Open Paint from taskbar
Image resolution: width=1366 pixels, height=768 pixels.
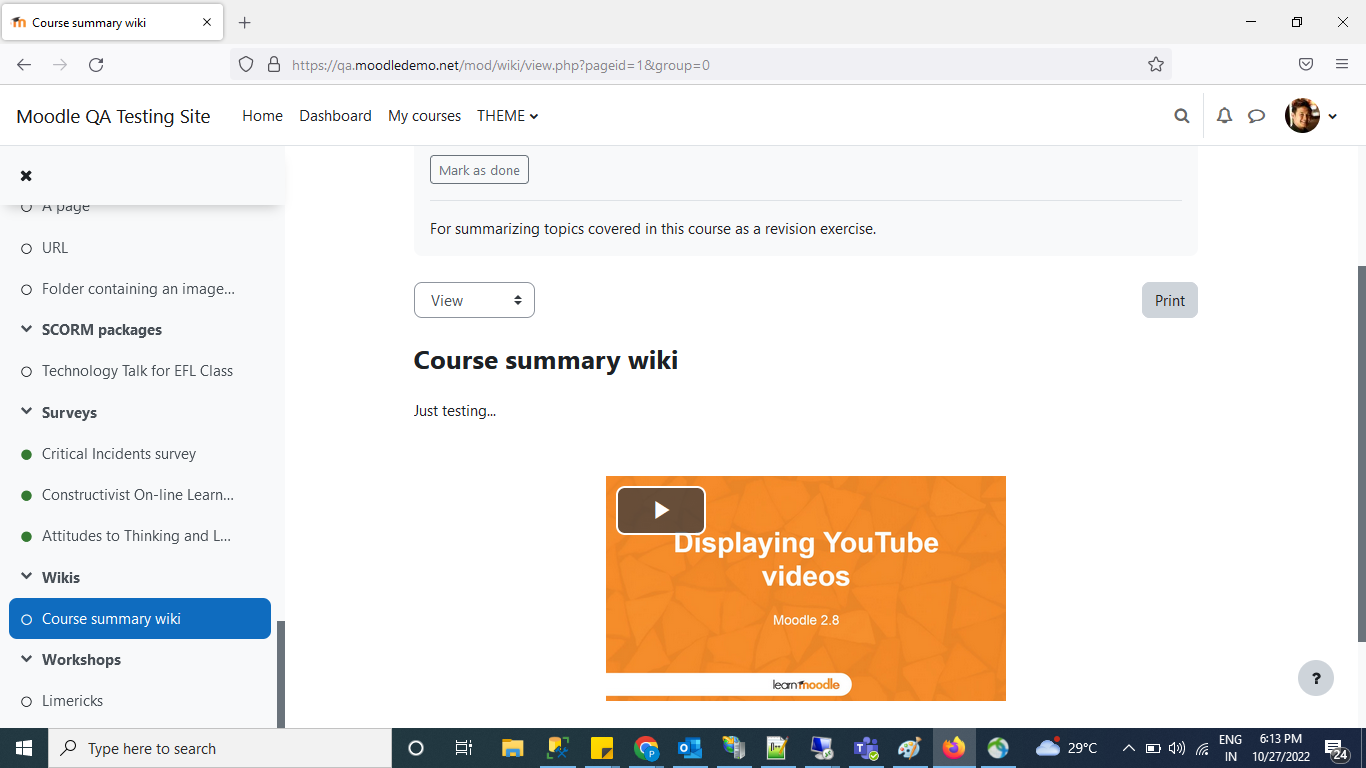coord(909,748)
